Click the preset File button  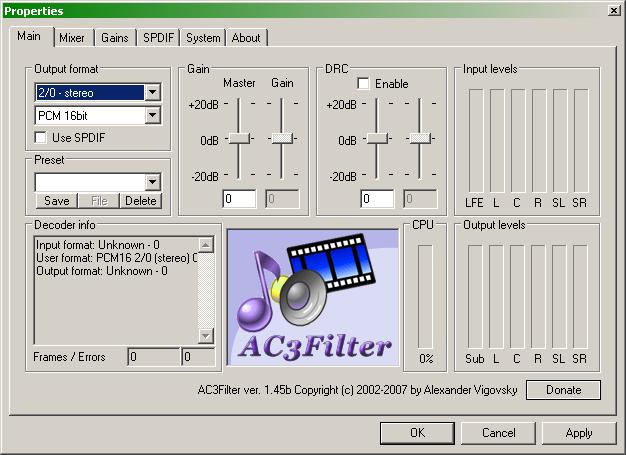pyautogui.click(x=99, y=201)
